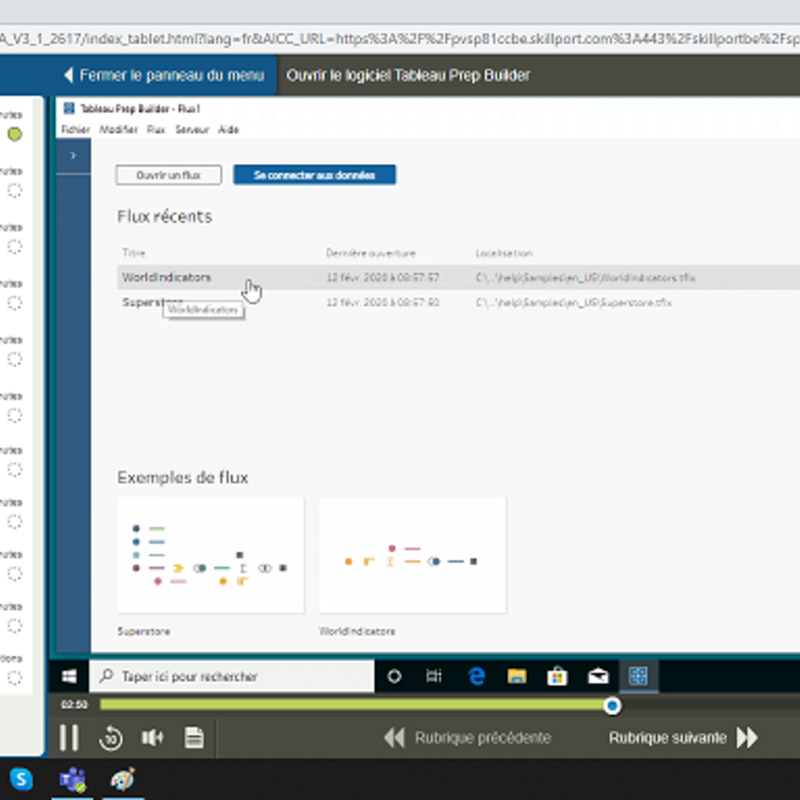Screen dimensions: 800x800
Task: Click the Tableau Prep Builder title icon
Action: [x=69, y=108]
